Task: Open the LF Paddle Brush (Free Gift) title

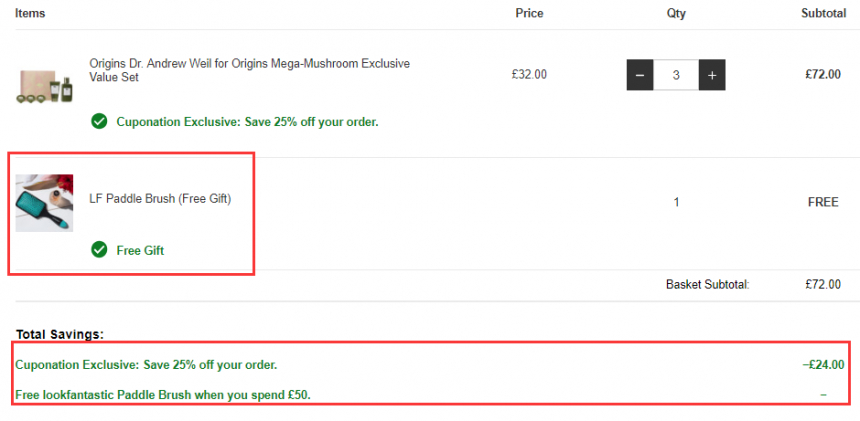Action: point(160,199)
